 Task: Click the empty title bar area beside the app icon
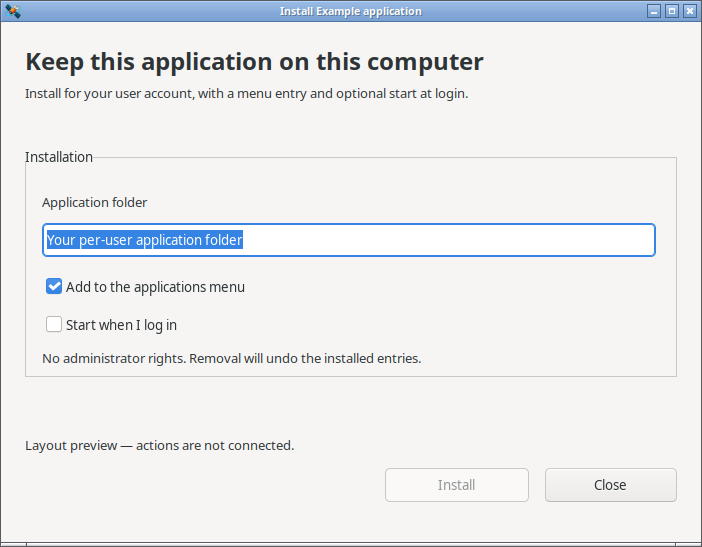tap(148, 11)
